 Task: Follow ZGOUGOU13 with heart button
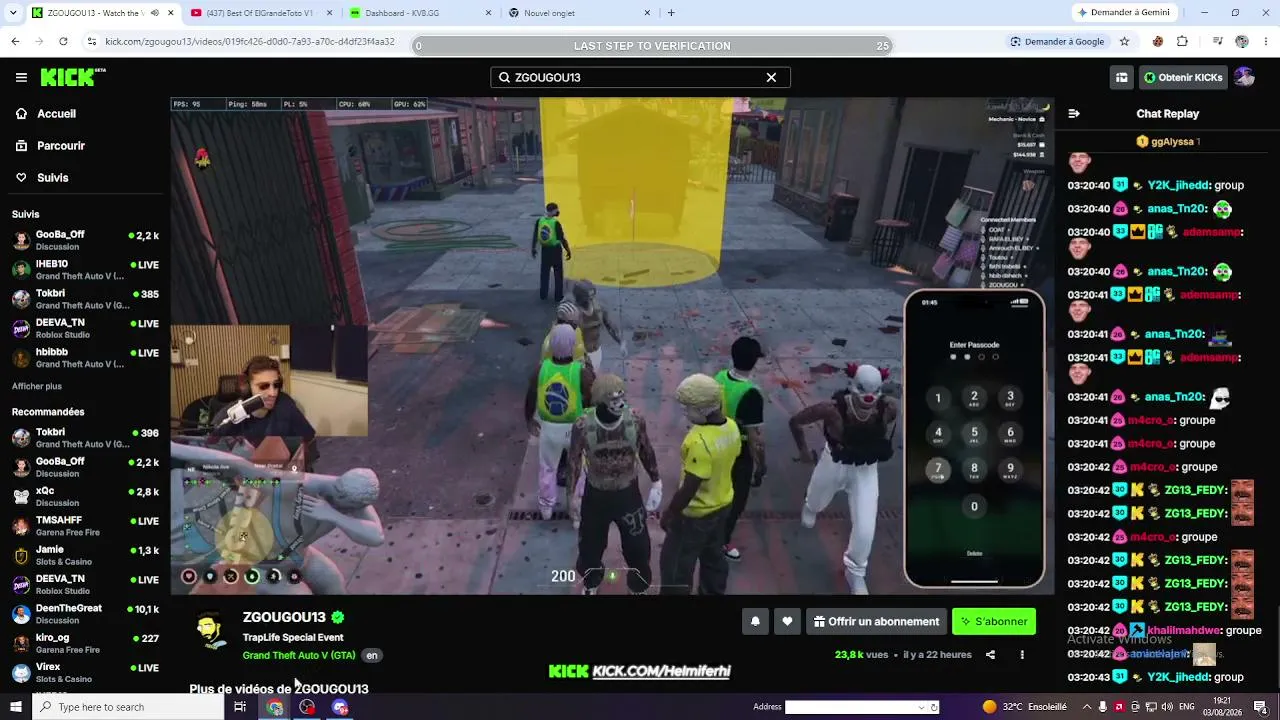tap(787, 622)
